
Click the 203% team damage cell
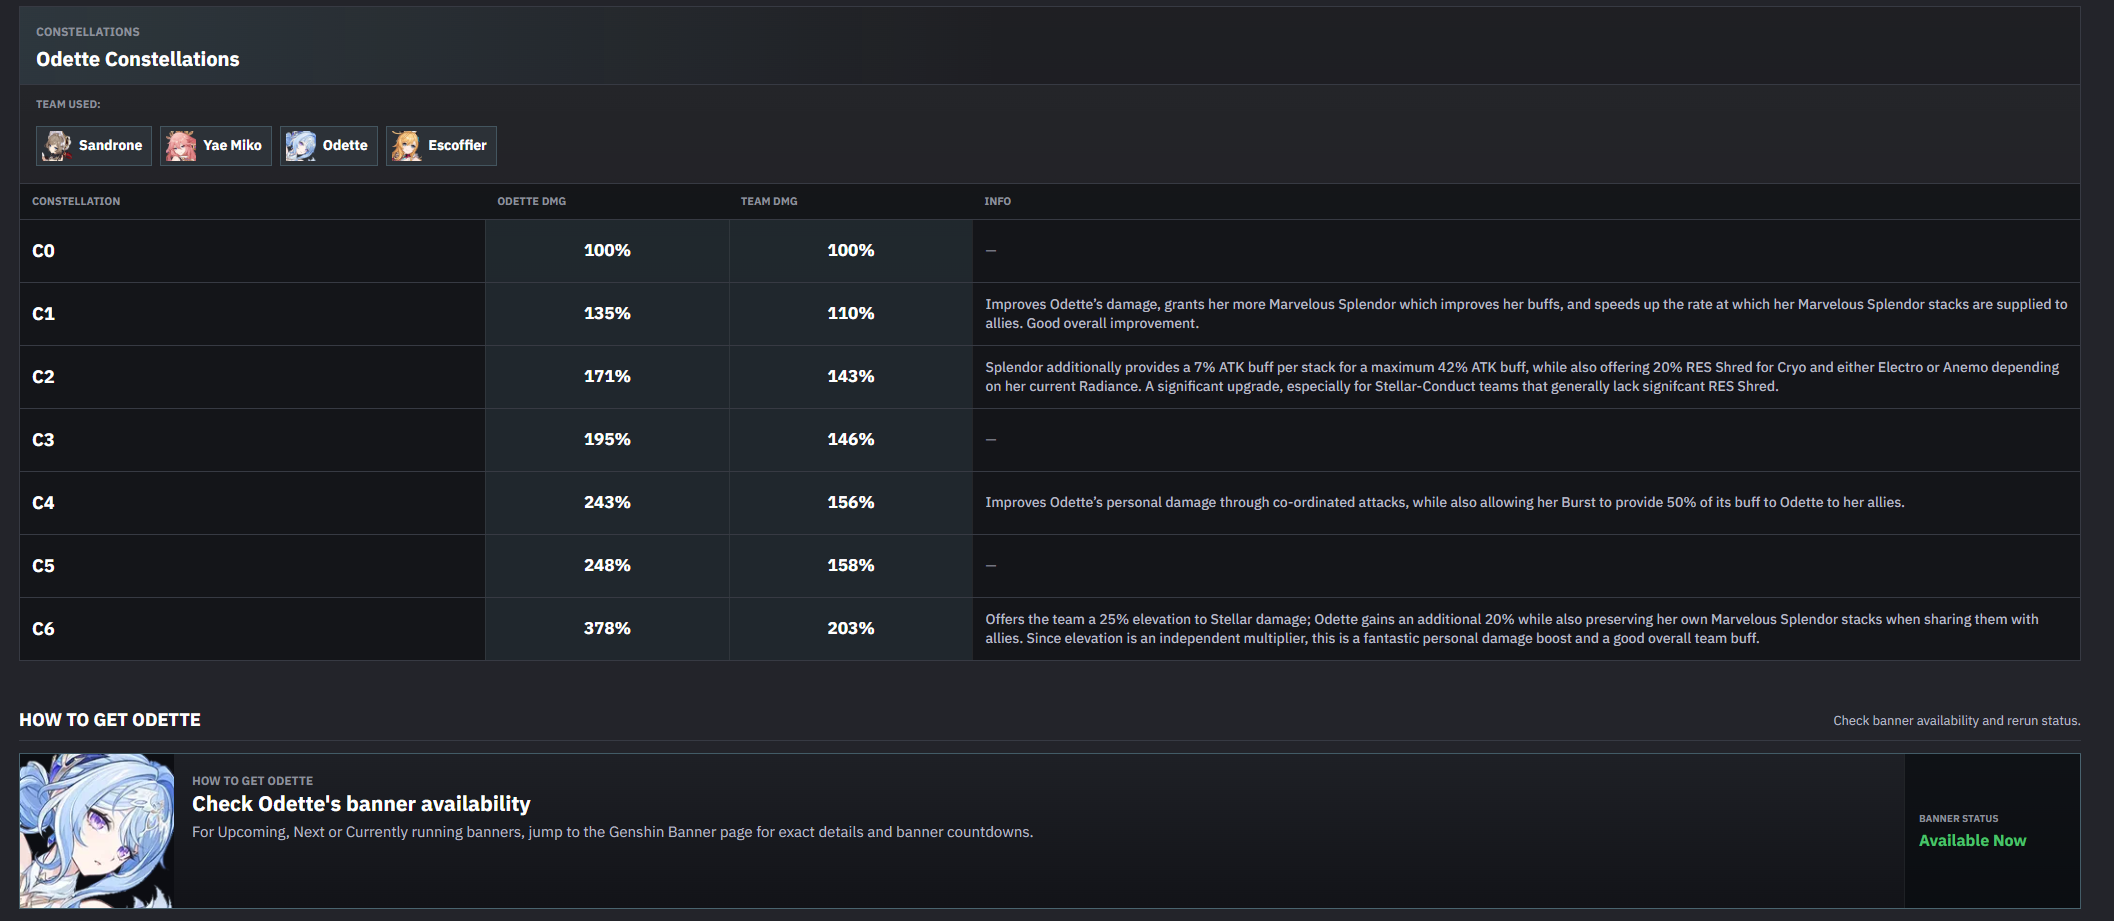coord(851,629)
